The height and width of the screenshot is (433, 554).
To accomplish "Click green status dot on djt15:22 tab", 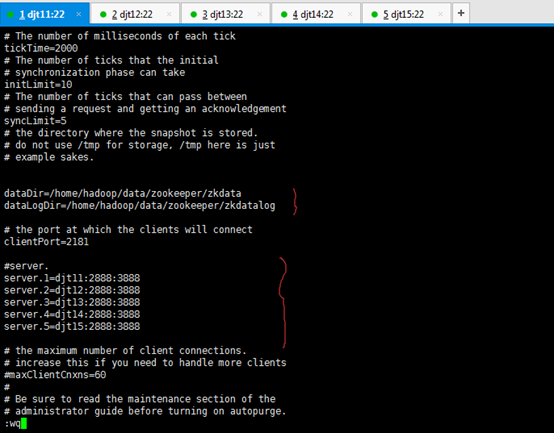I will click(x=375, y=14).
